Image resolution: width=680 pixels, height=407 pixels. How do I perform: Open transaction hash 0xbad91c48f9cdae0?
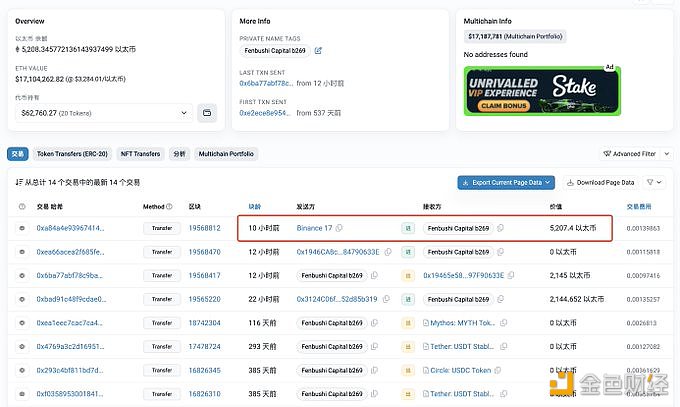coord(71,299)
